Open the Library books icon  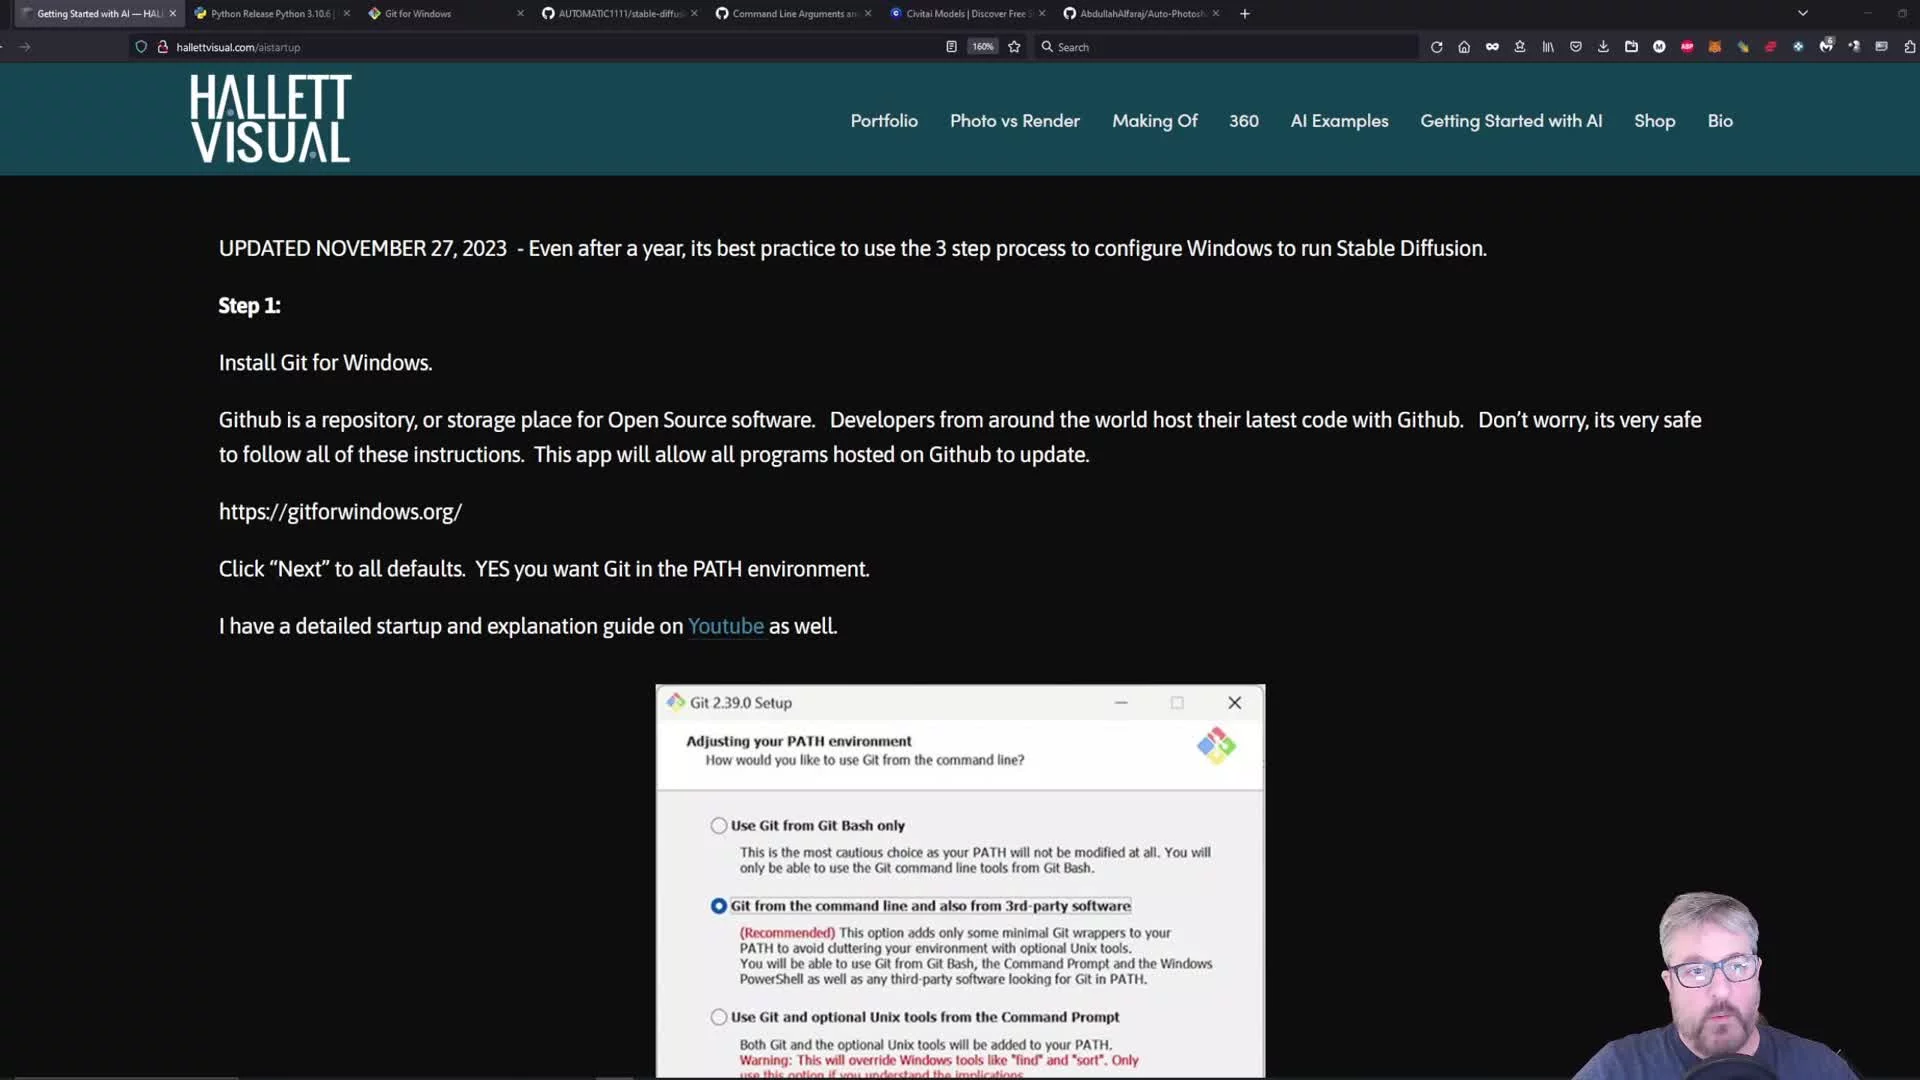[1548, 47]
